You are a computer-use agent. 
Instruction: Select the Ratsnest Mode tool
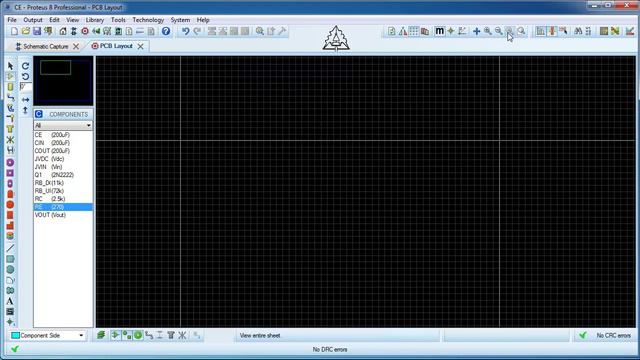click(10, 140)
